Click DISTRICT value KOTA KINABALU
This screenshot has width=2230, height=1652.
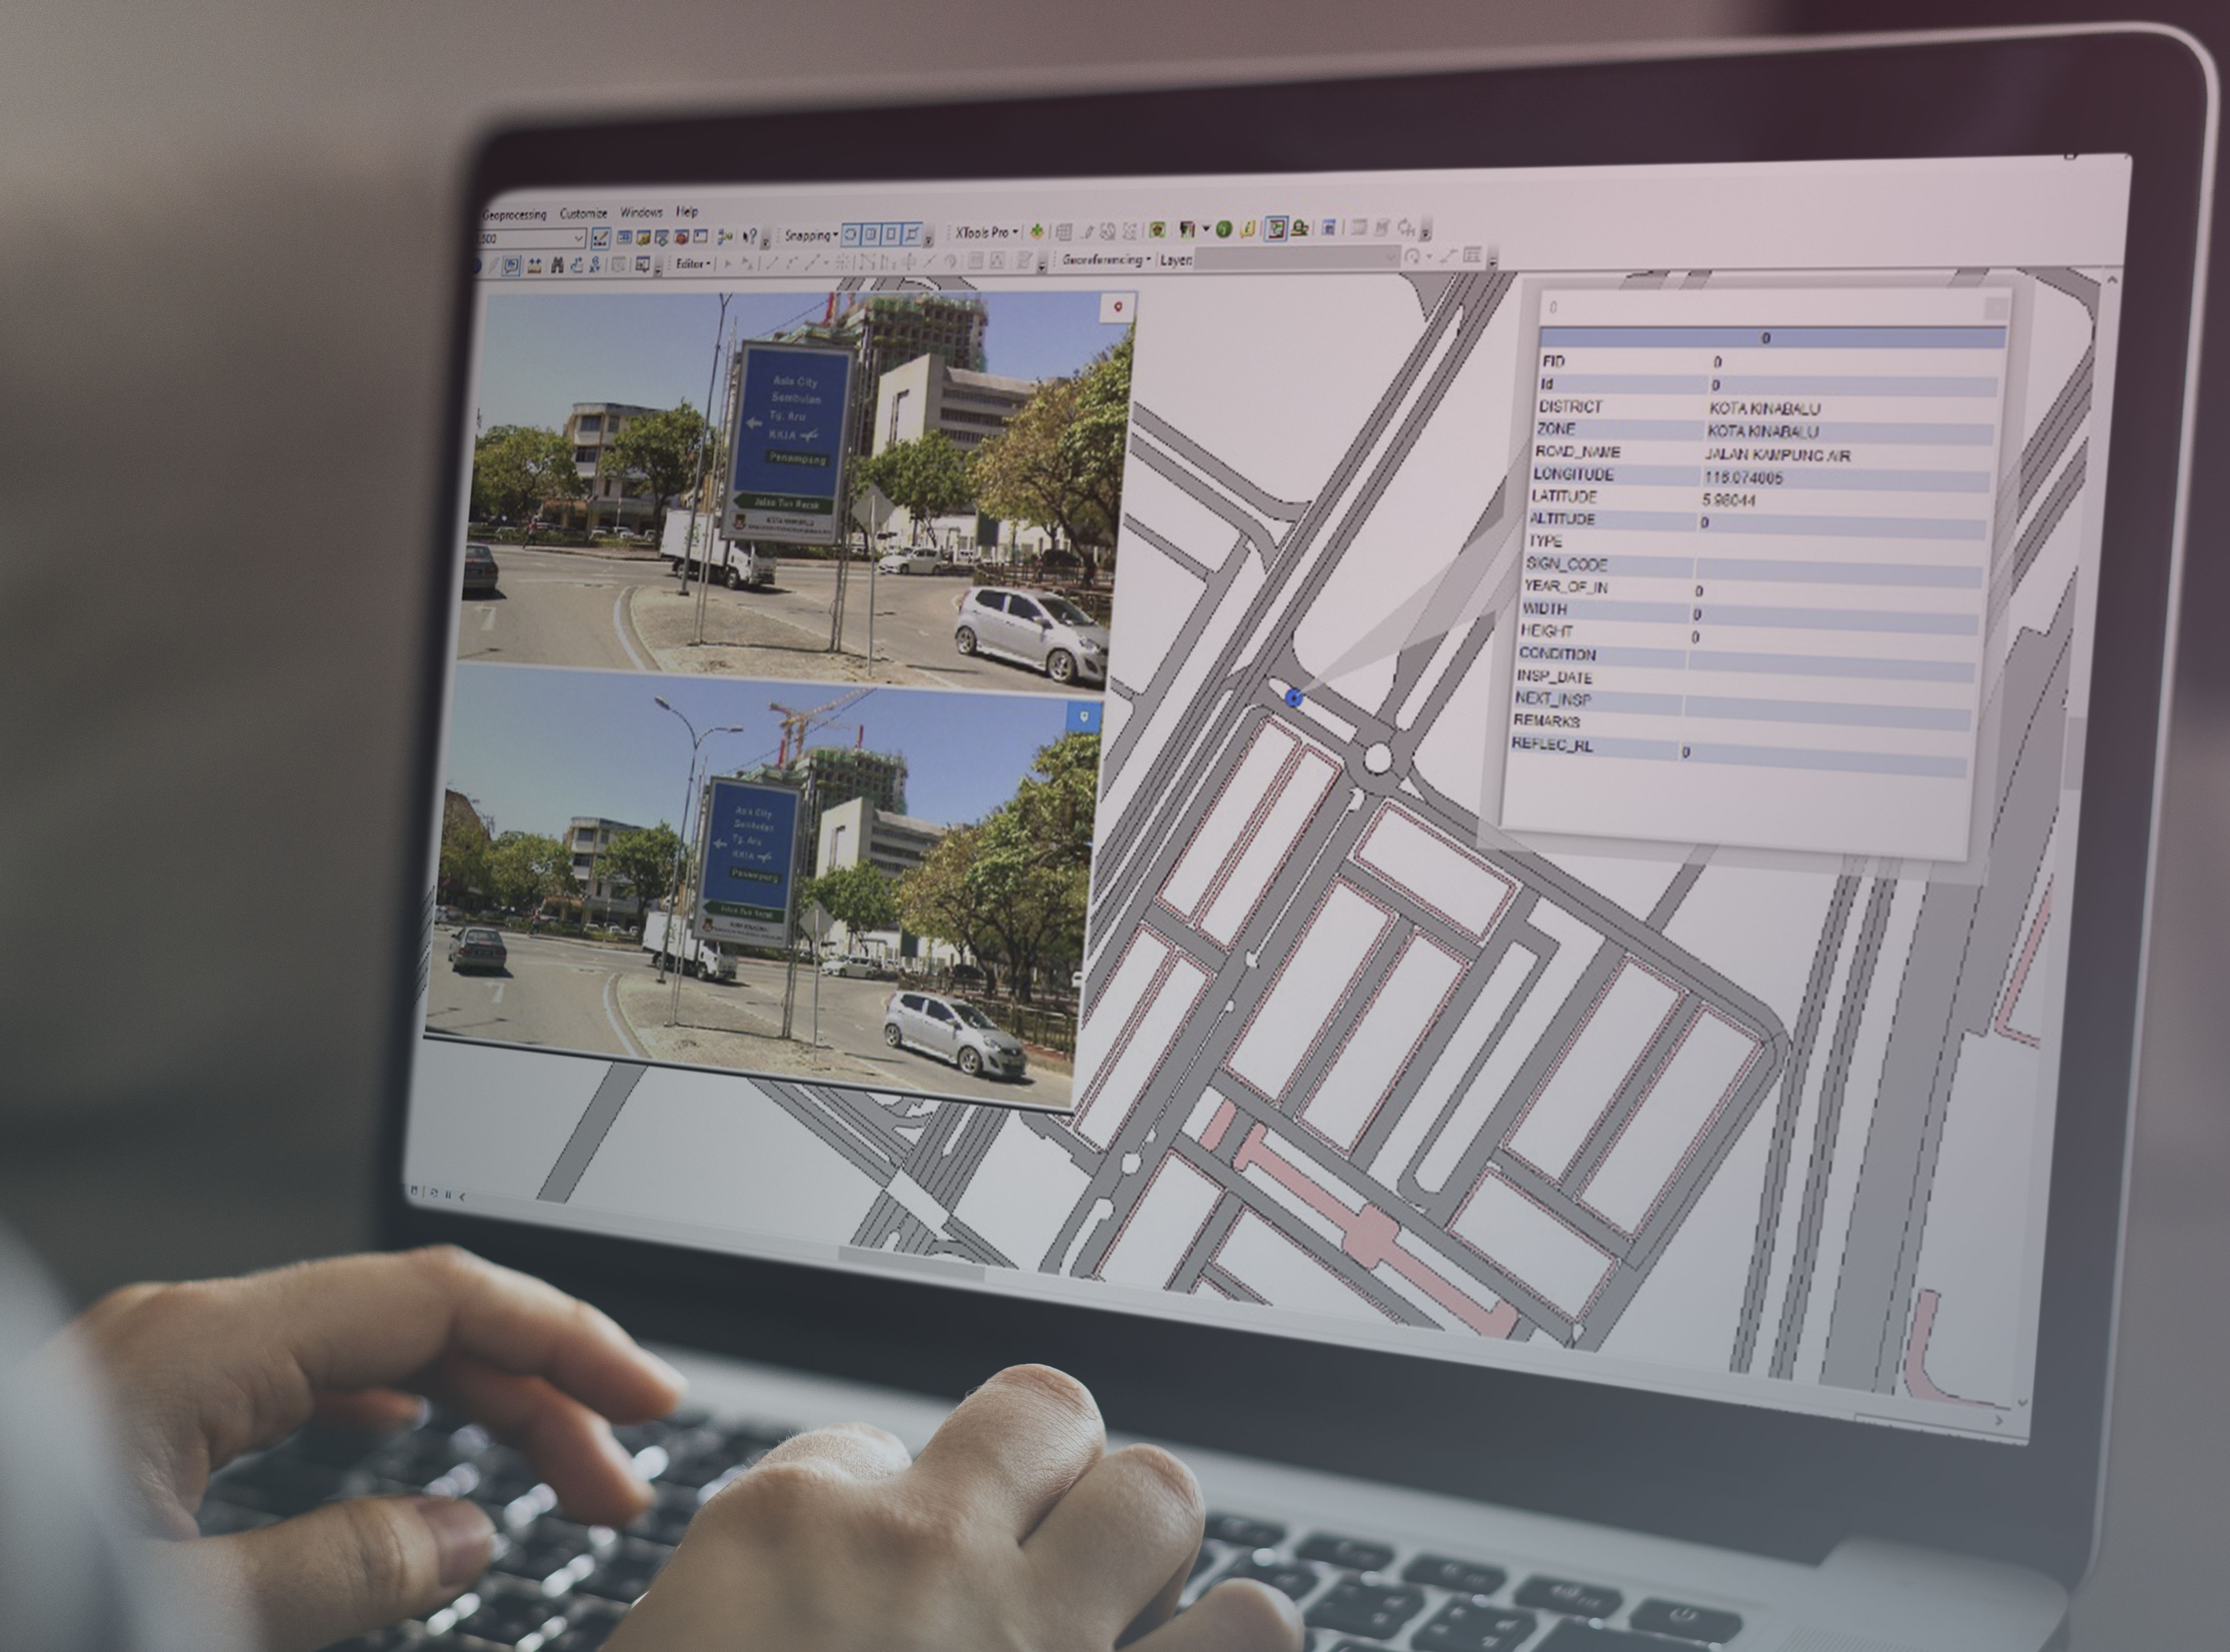[1764, 408]
